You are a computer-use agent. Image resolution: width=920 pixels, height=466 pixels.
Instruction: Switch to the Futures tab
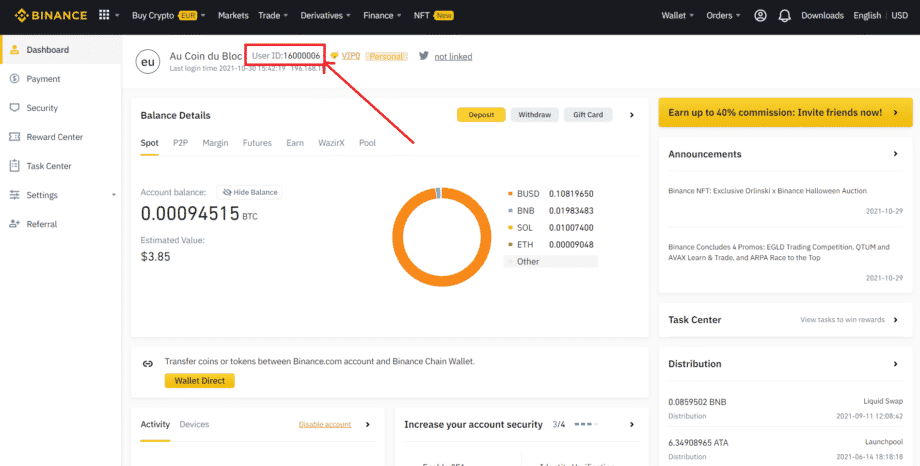click(257, 143)
